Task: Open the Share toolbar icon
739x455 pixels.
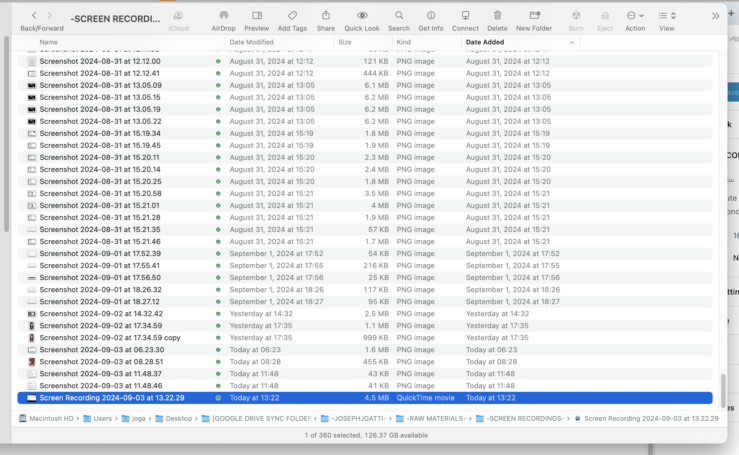Action: click(x=326, y=16)
